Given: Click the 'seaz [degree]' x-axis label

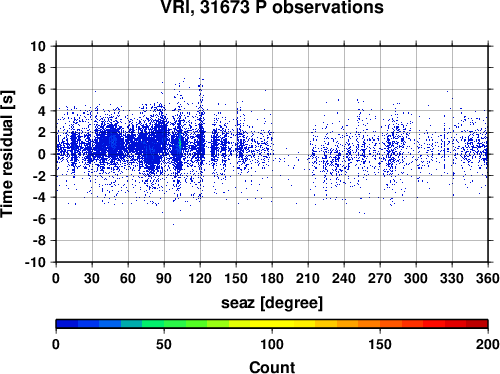Looking at the screenshot, I should click(x=272, y=303).
